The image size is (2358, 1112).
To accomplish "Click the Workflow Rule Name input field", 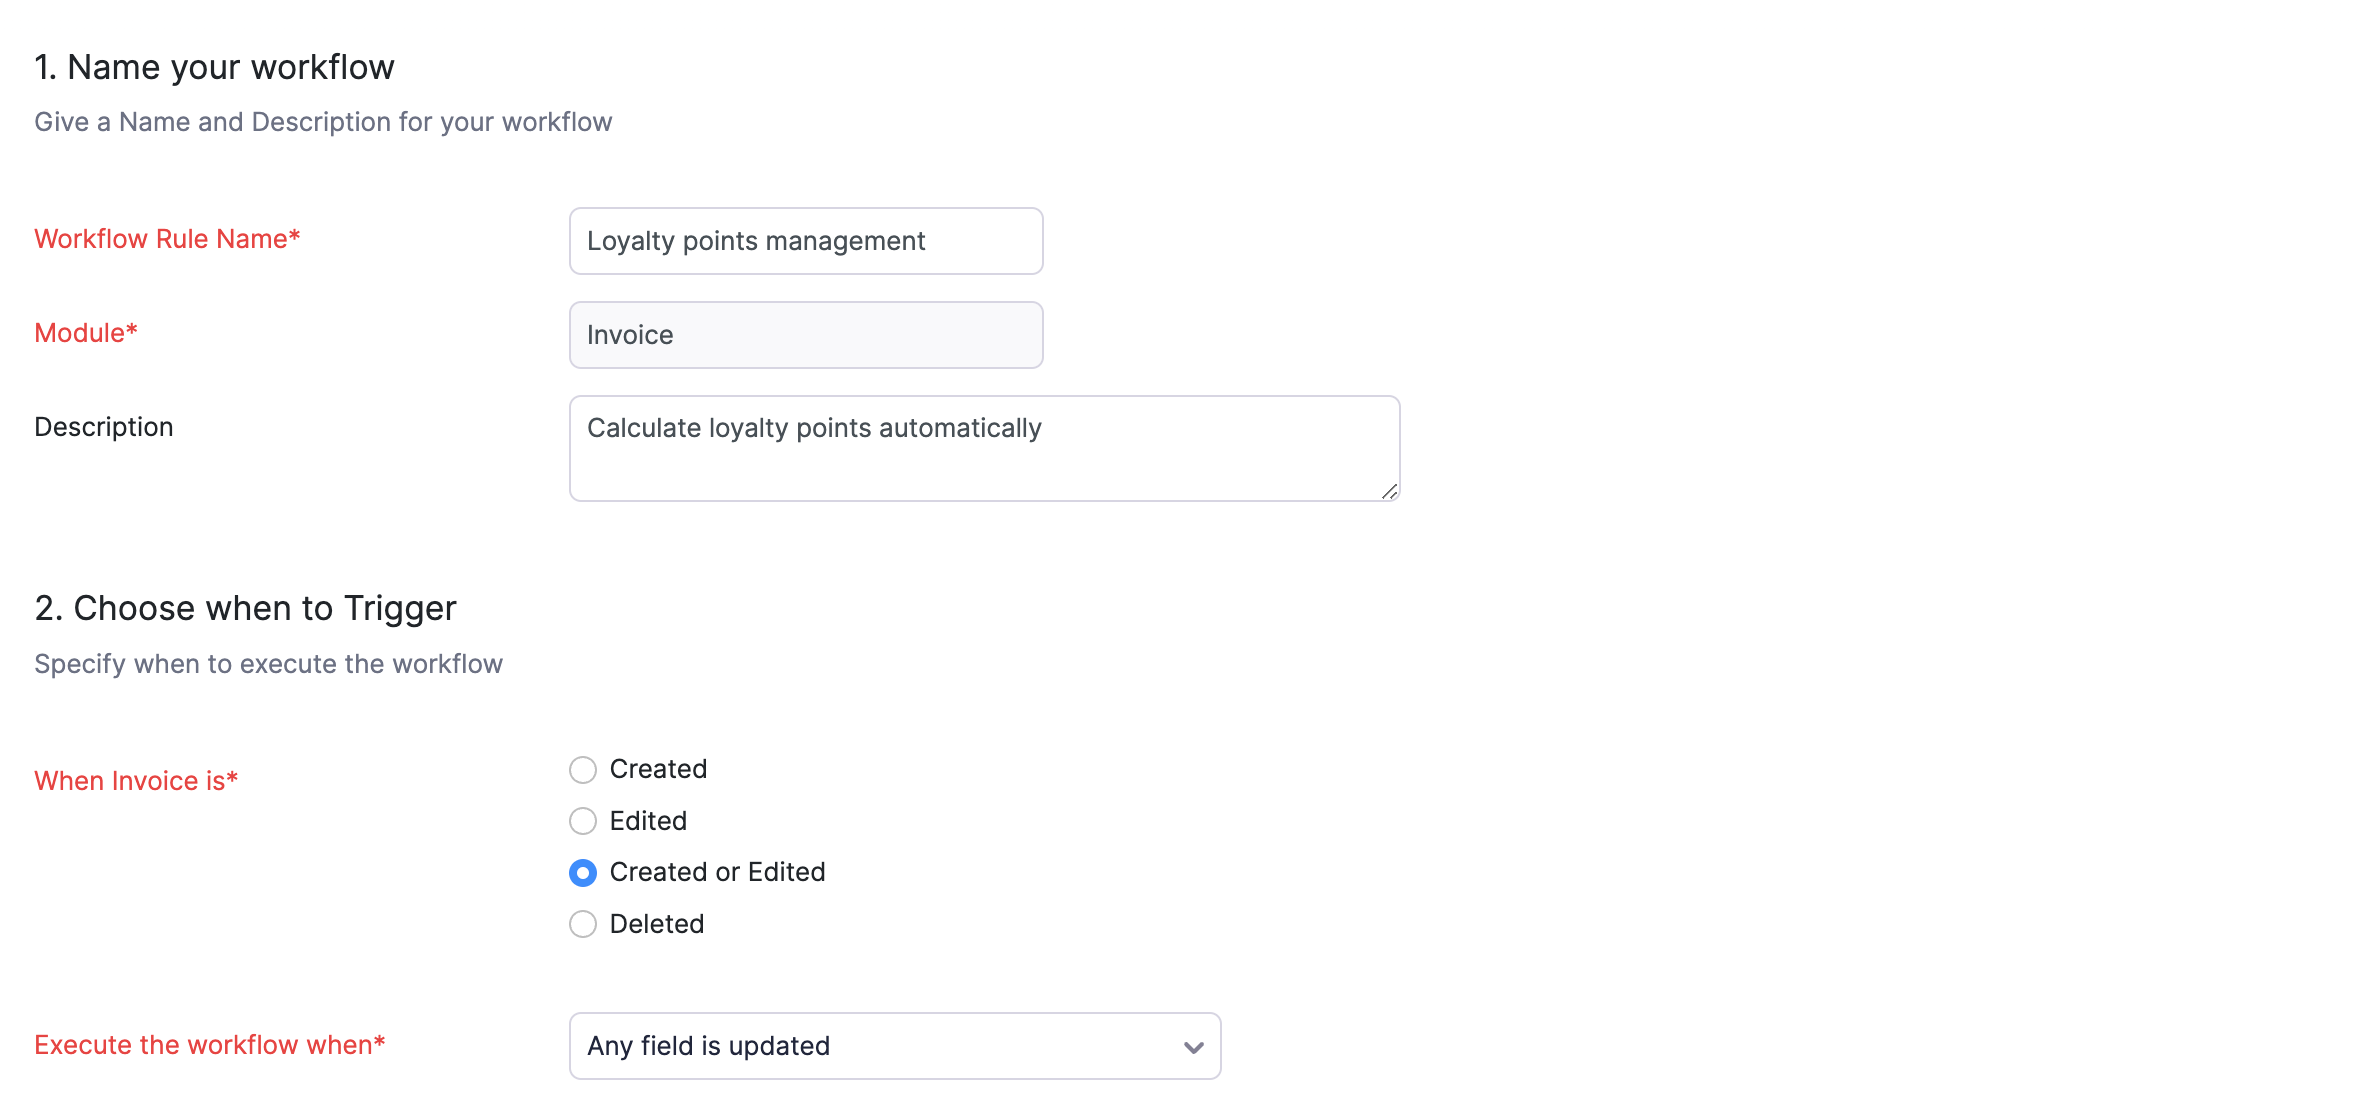I will click(x=805, y=241).
